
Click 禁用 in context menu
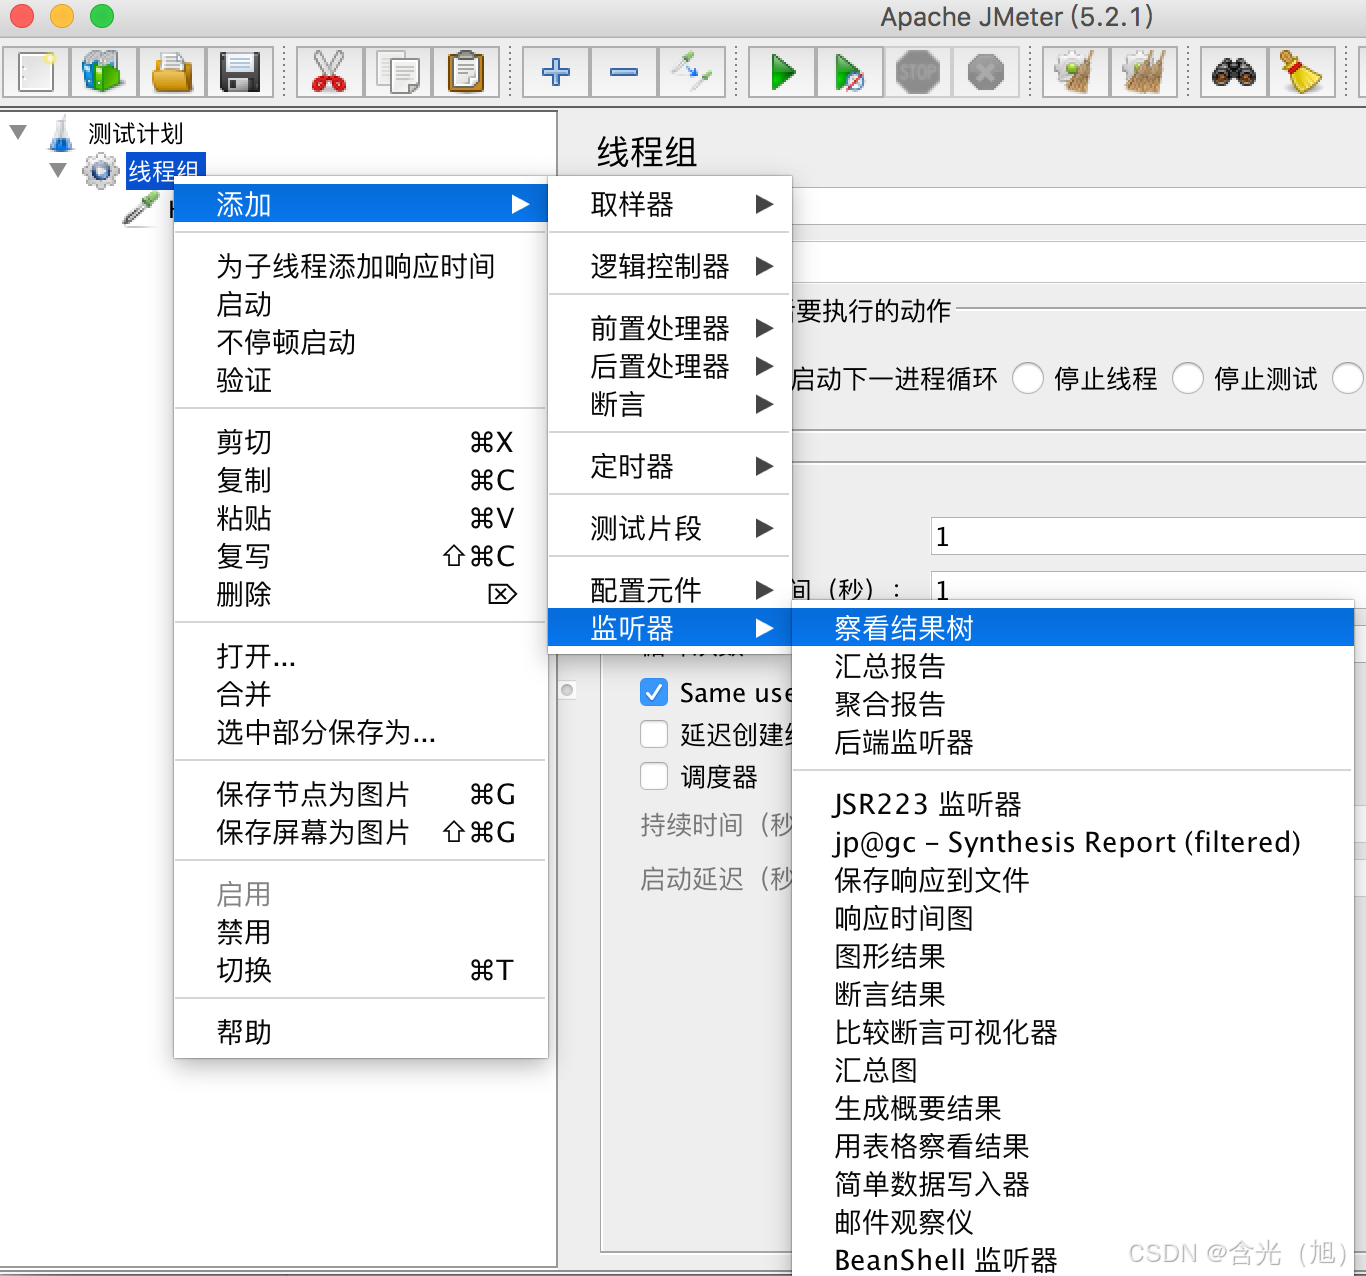361,932
